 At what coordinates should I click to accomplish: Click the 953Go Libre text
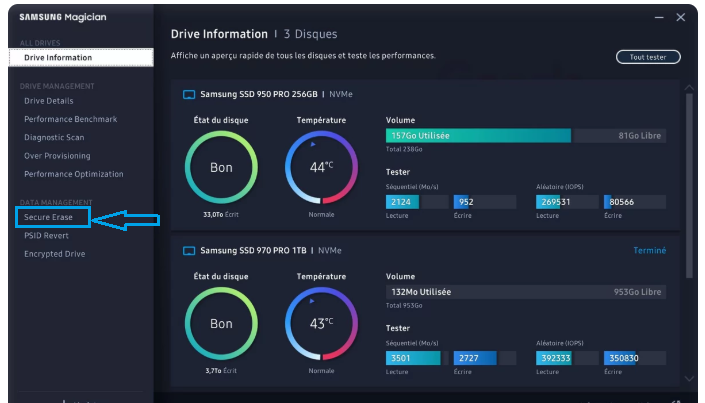click(637, 292)
